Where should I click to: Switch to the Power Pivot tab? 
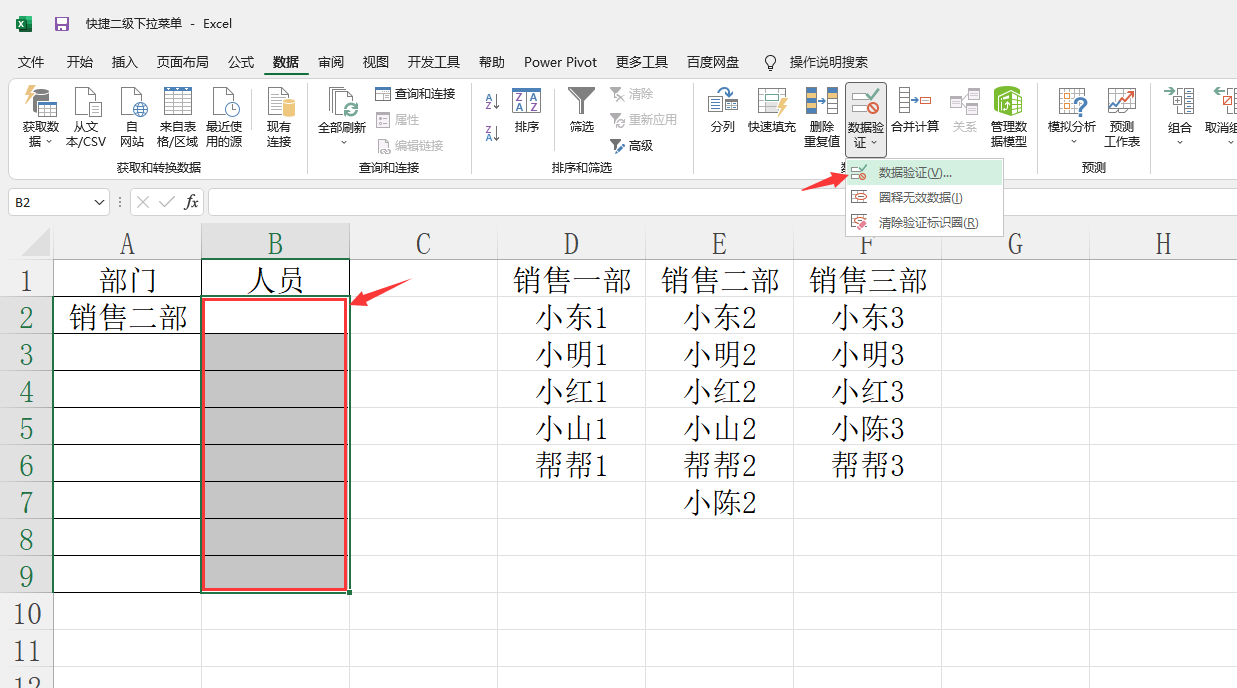coord(560,62)
